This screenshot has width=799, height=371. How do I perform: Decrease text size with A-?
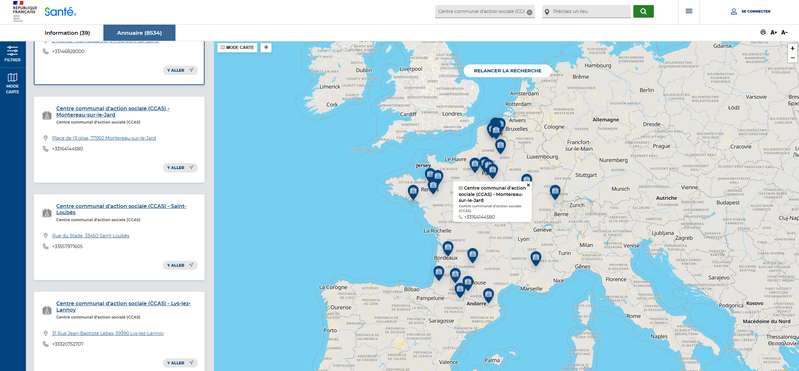tap(785, 33)
